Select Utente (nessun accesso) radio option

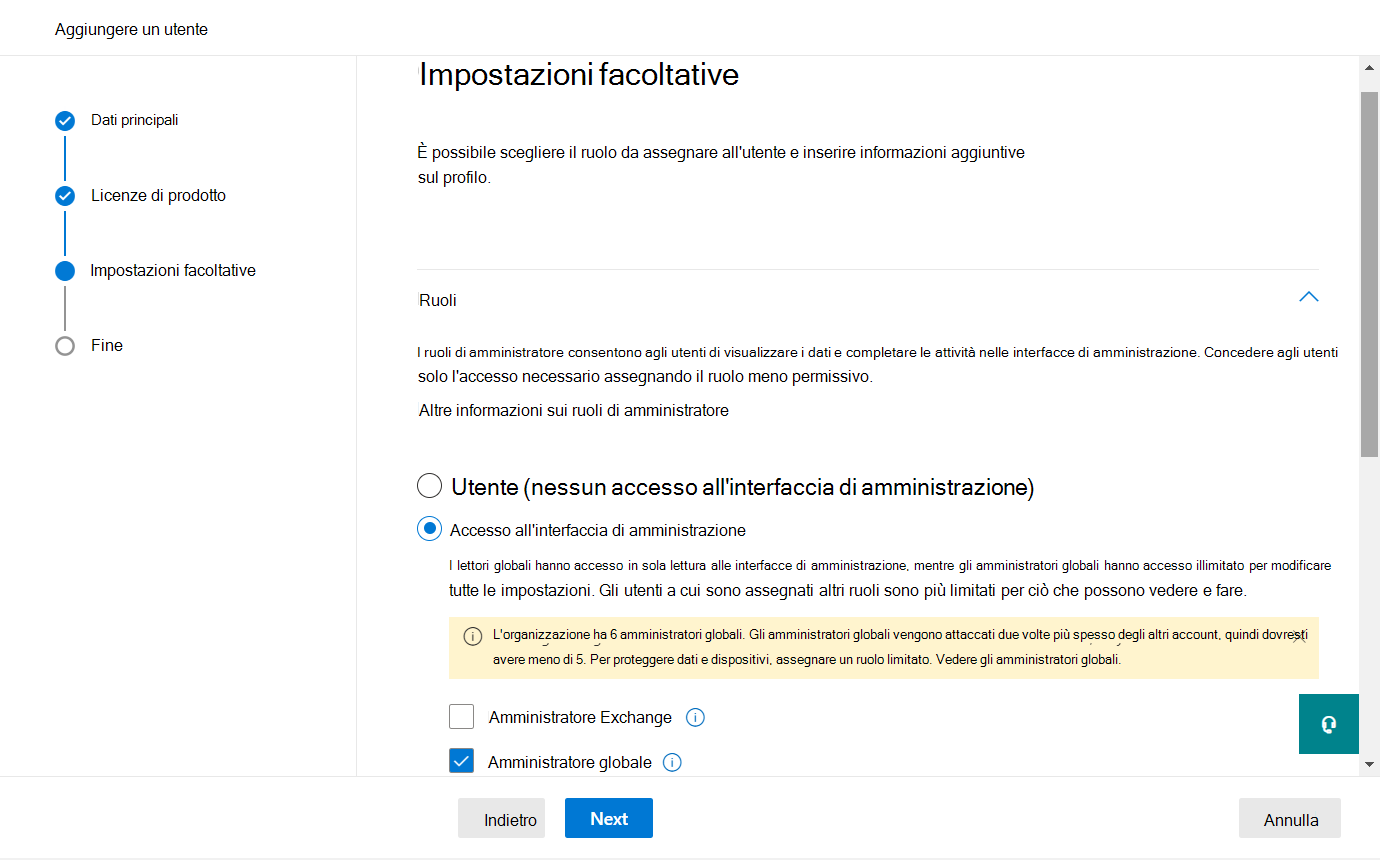coord(429,486)
